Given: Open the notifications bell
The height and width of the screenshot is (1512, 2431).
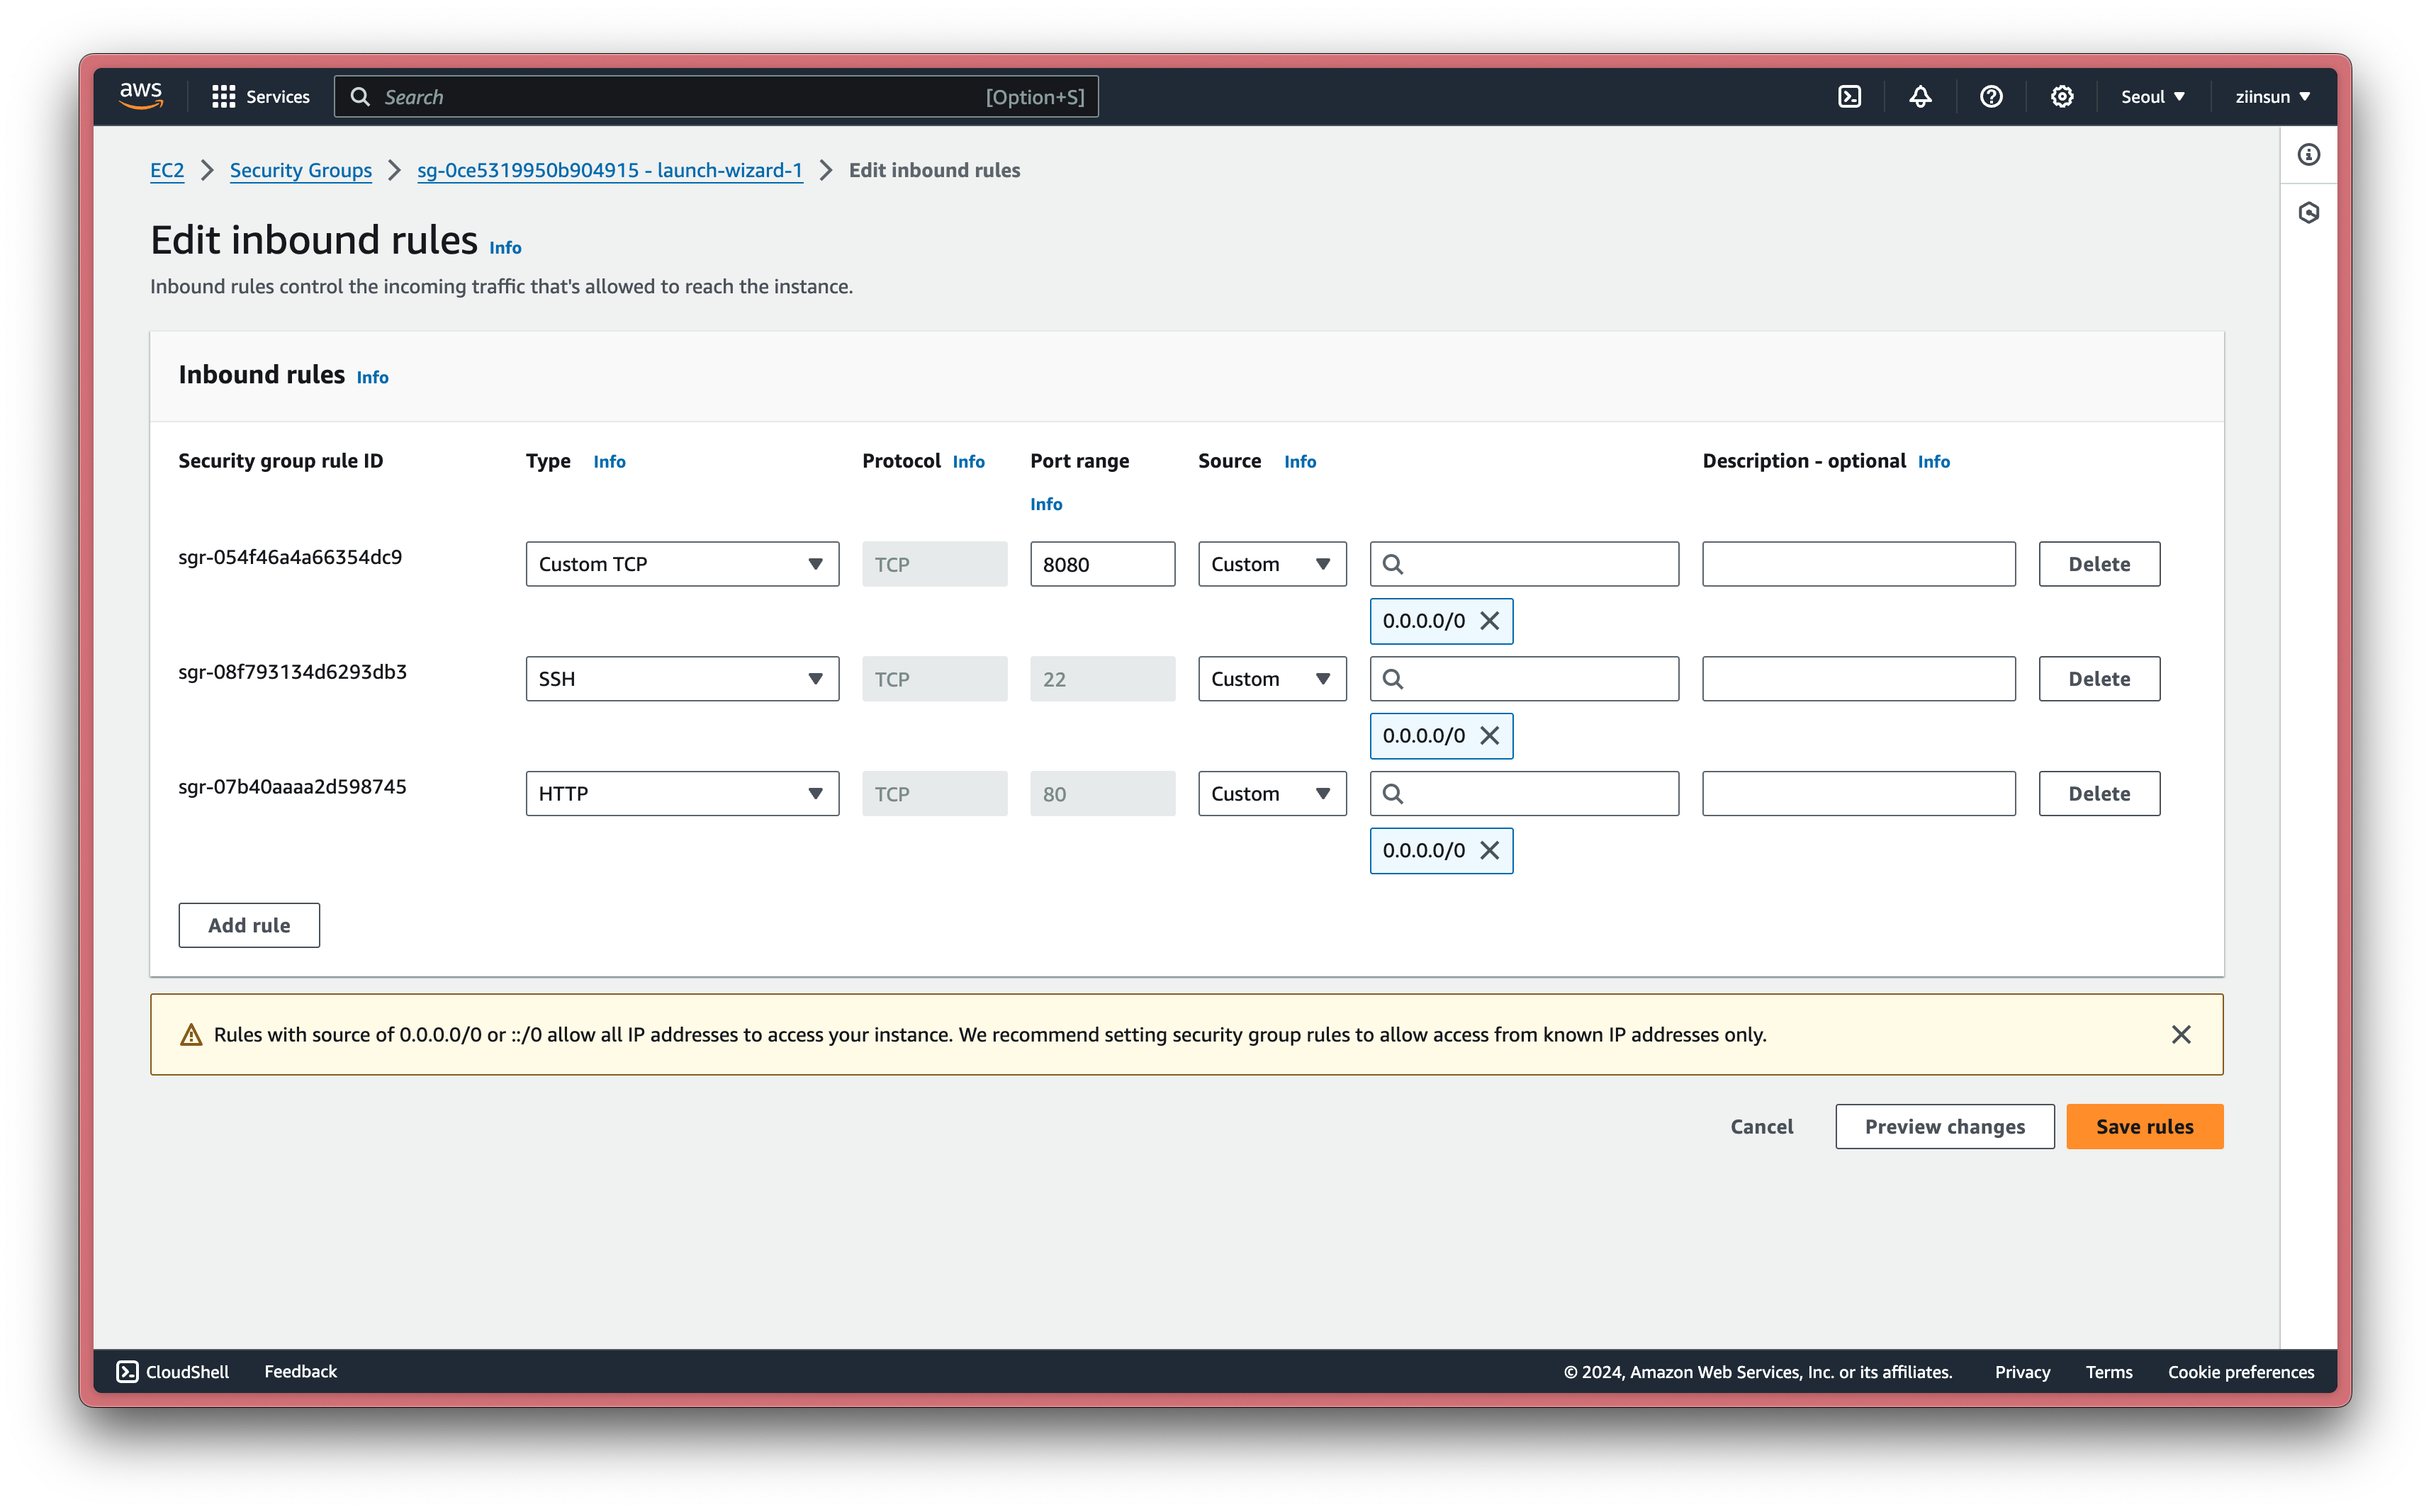Looking at the screenshot, I should point(1919,96).
